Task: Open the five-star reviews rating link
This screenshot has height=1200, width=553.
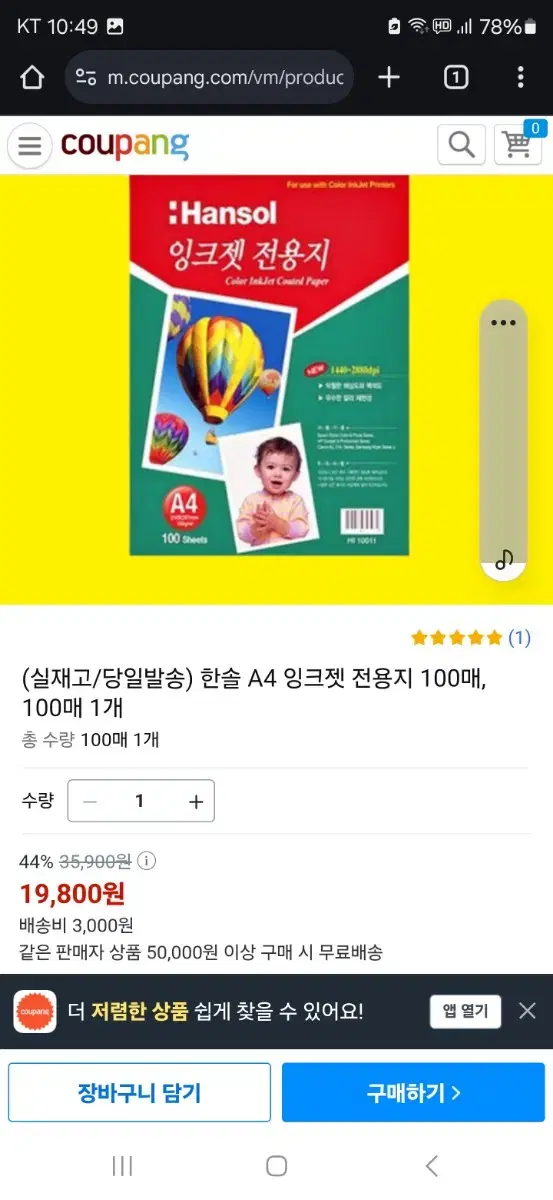Action: coord(471,637)
